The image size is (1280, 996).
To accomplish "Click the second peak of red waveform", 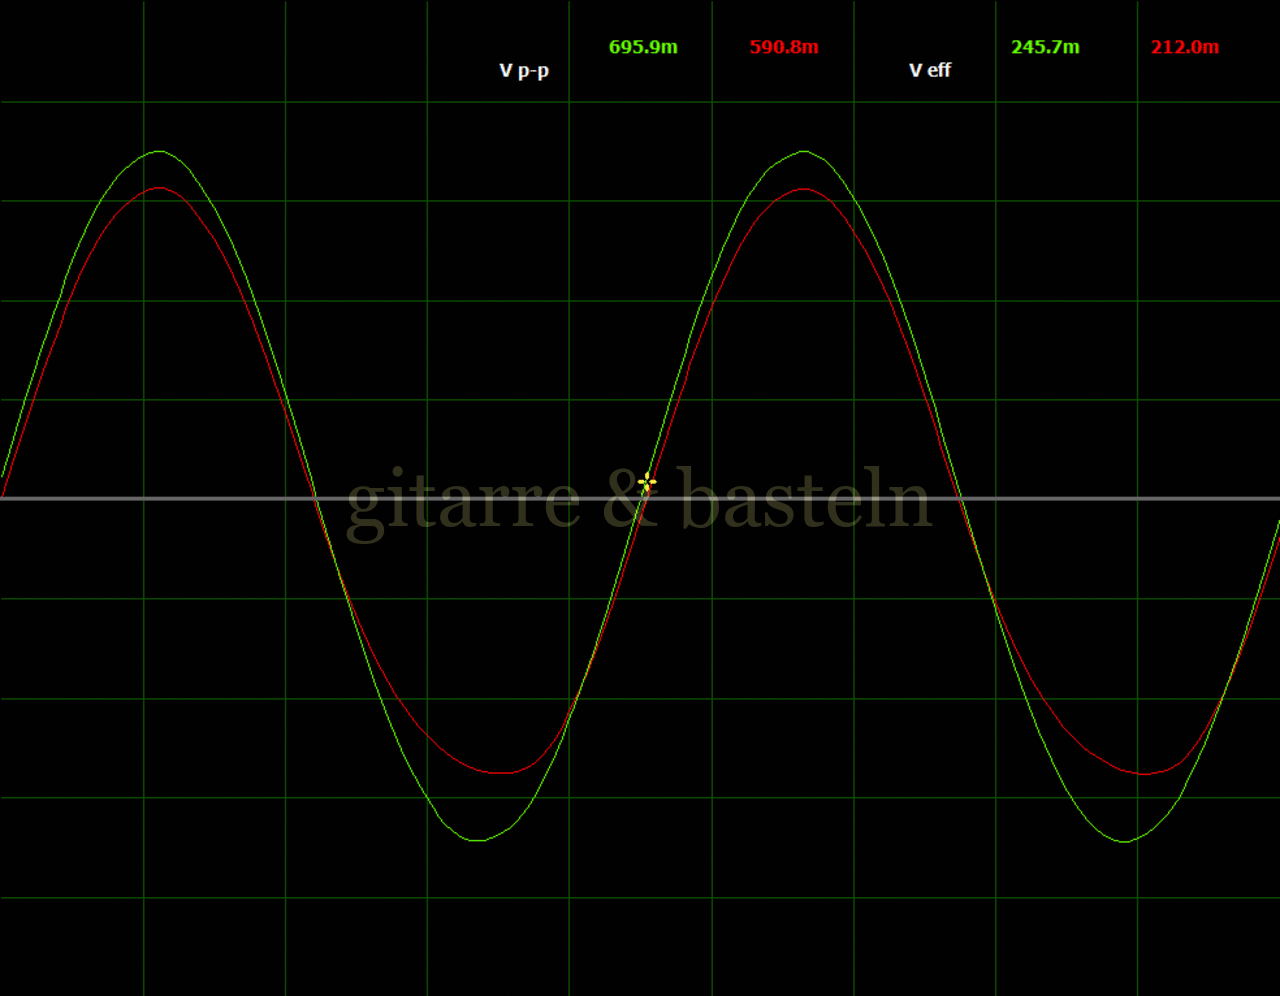I will tap(805, 188).
